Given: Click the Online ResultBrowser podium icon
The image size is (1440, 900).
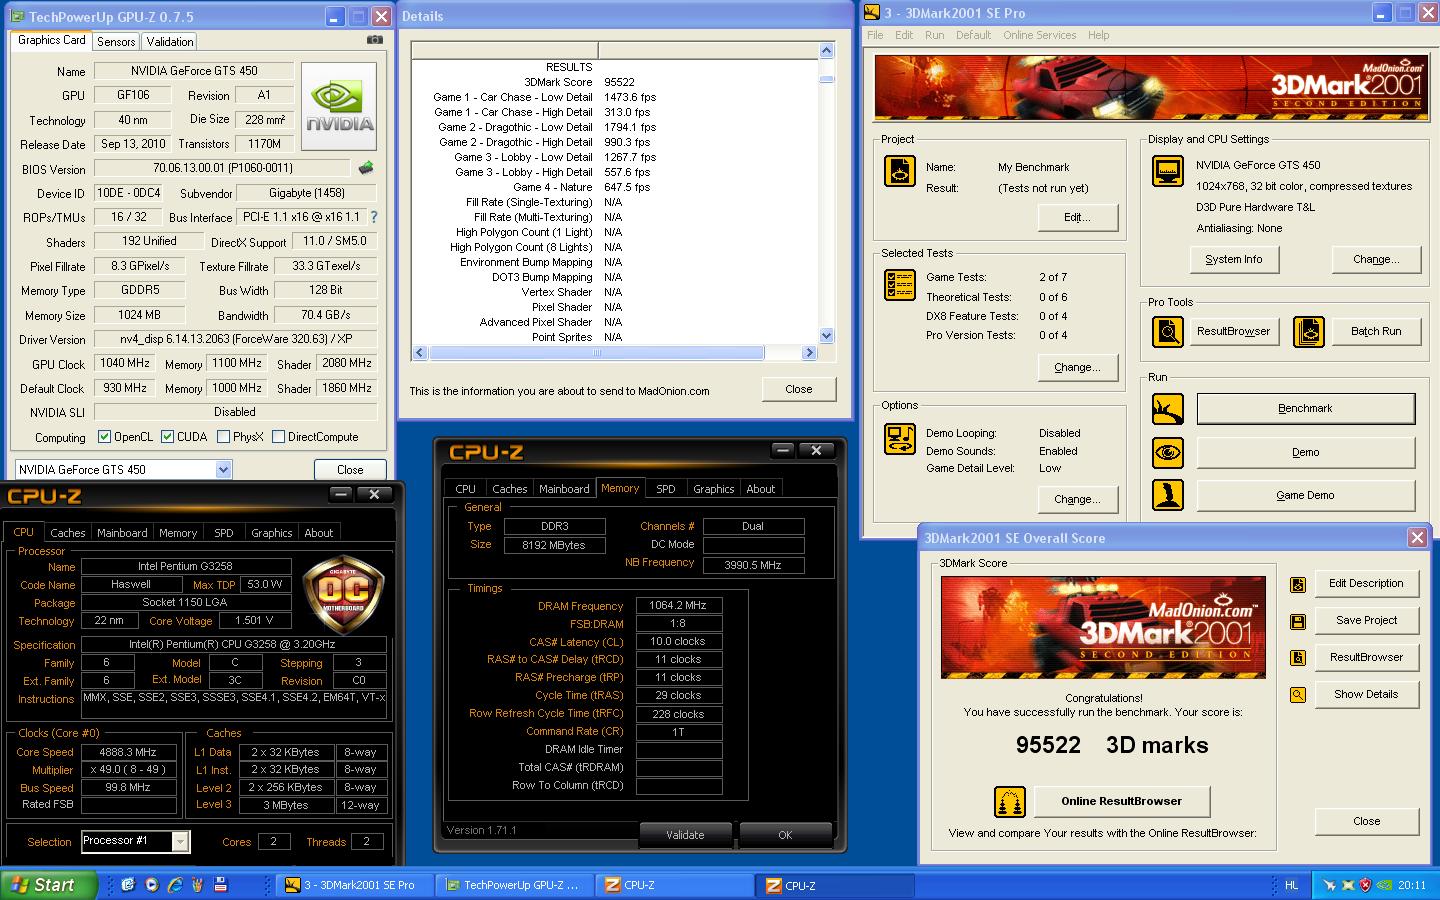Looking at the screenshot, I should (1010, 802).
